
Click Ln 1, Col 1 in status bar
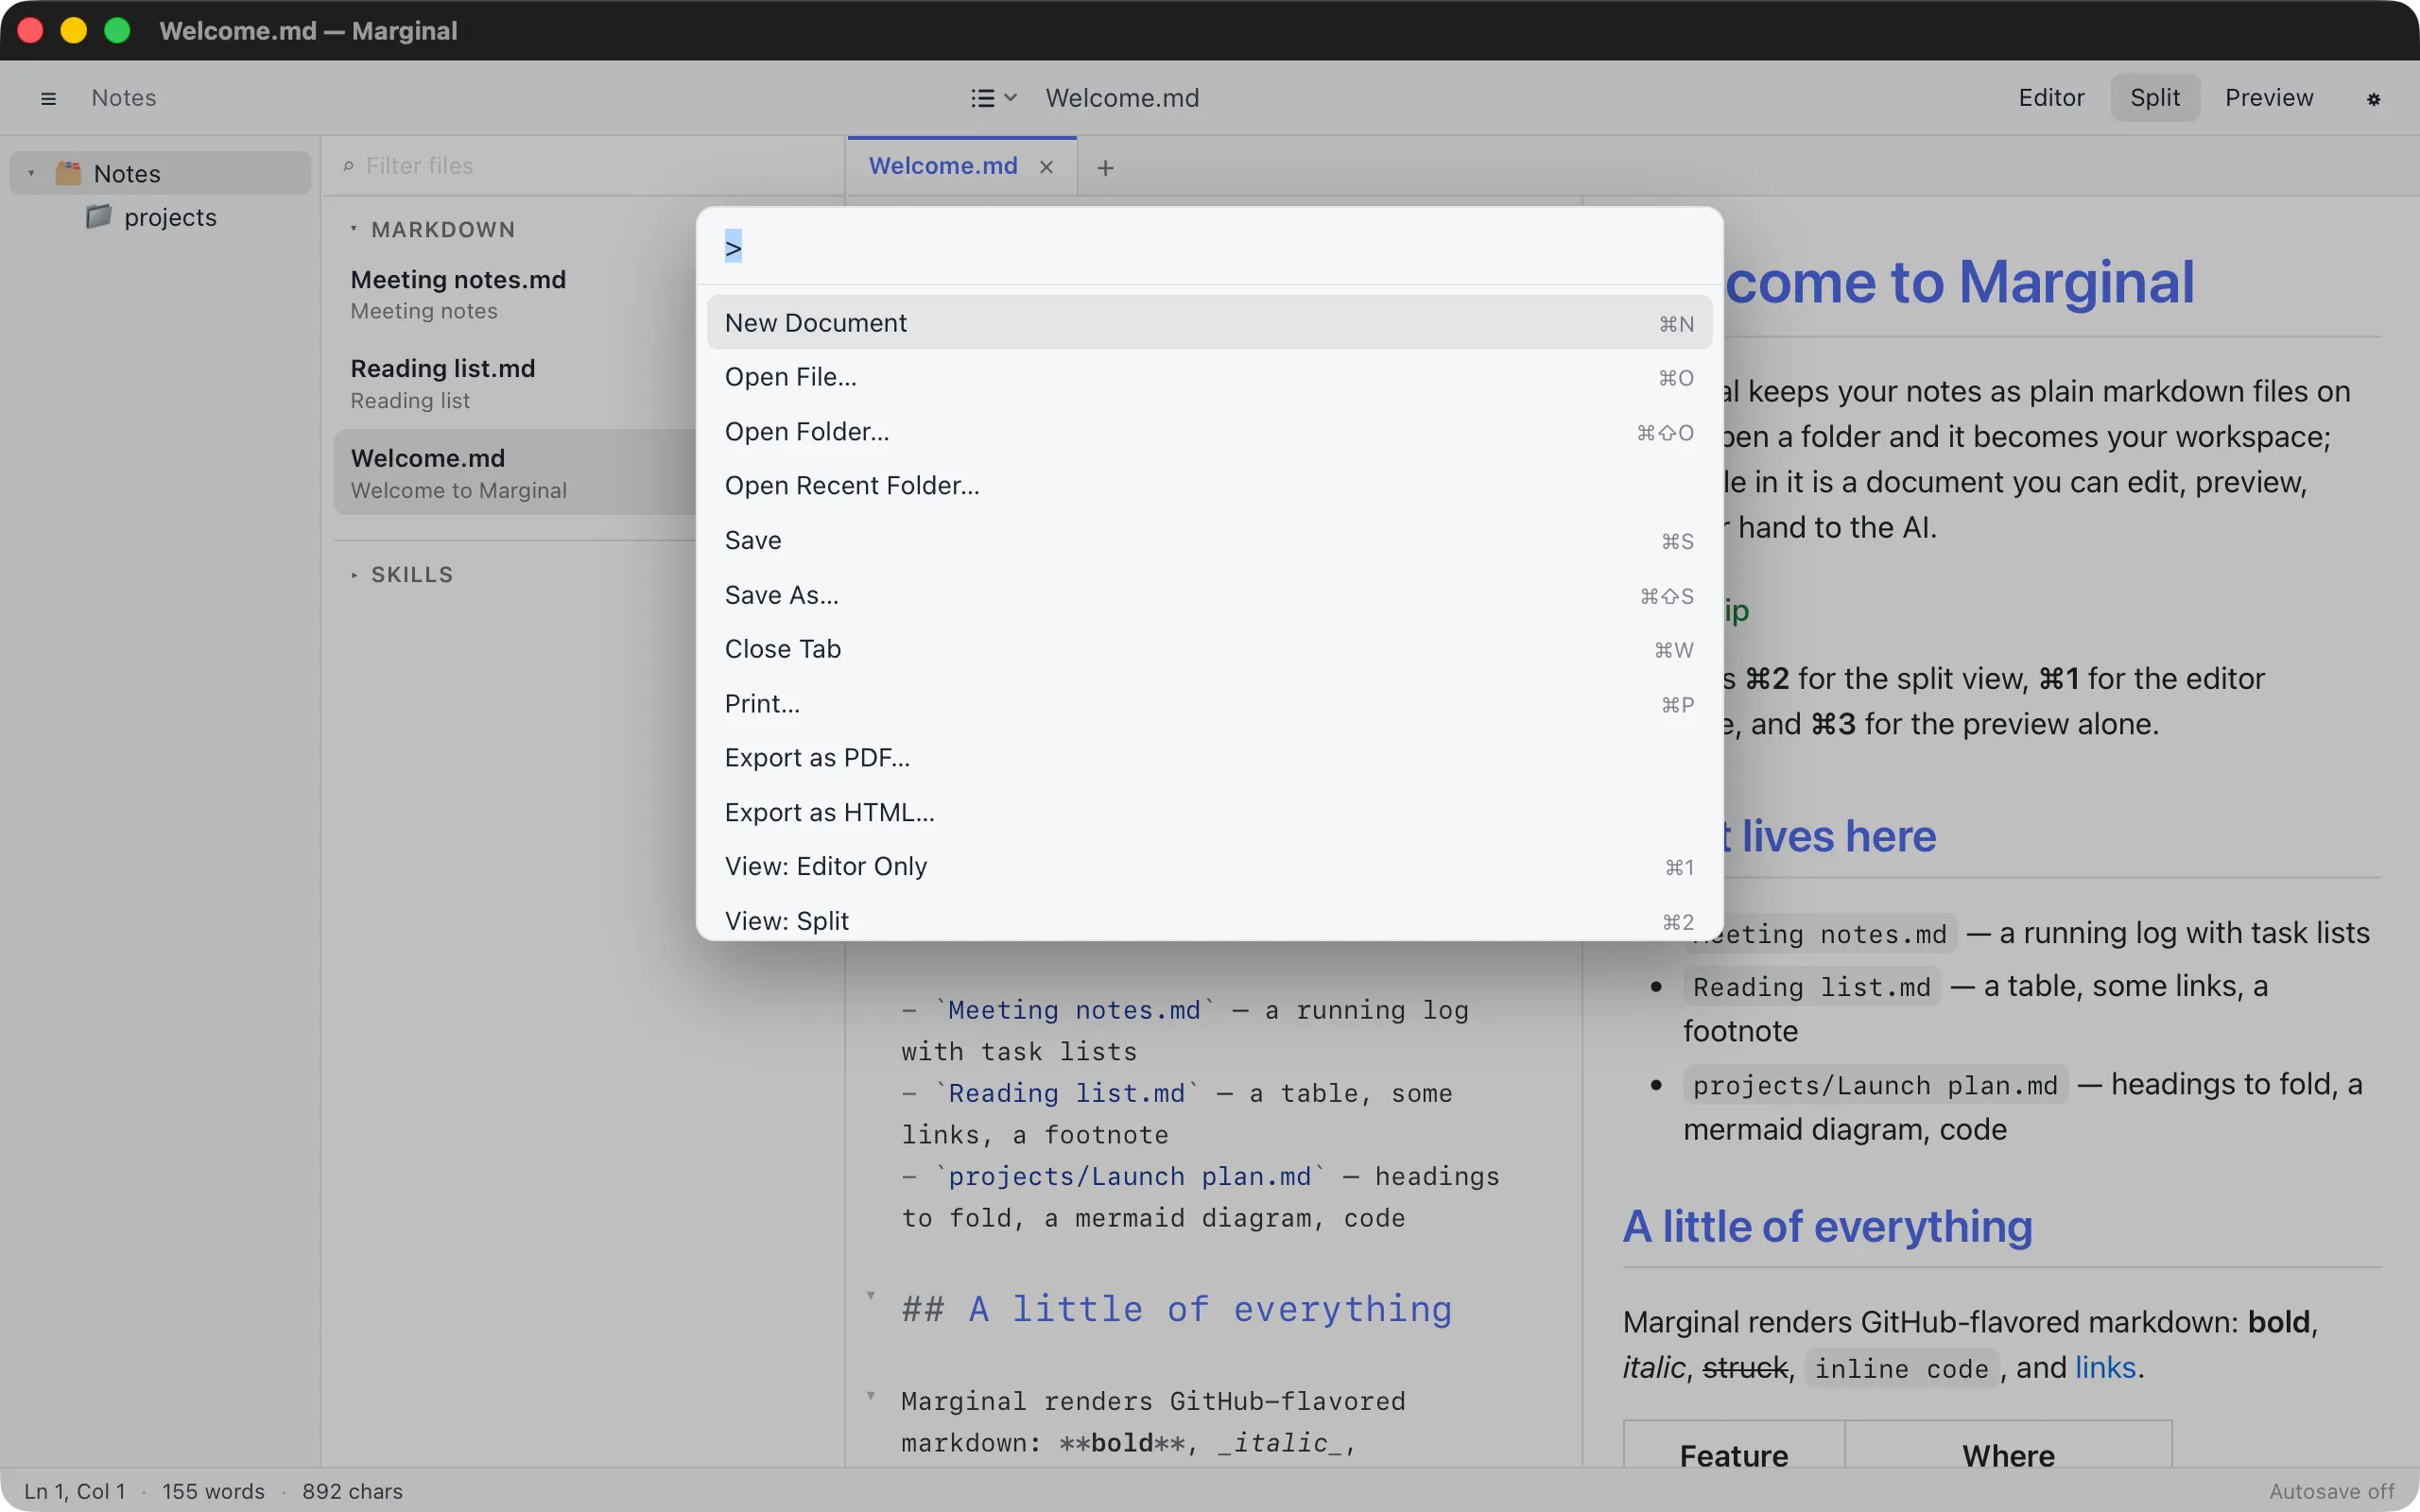click(75, 1491)
